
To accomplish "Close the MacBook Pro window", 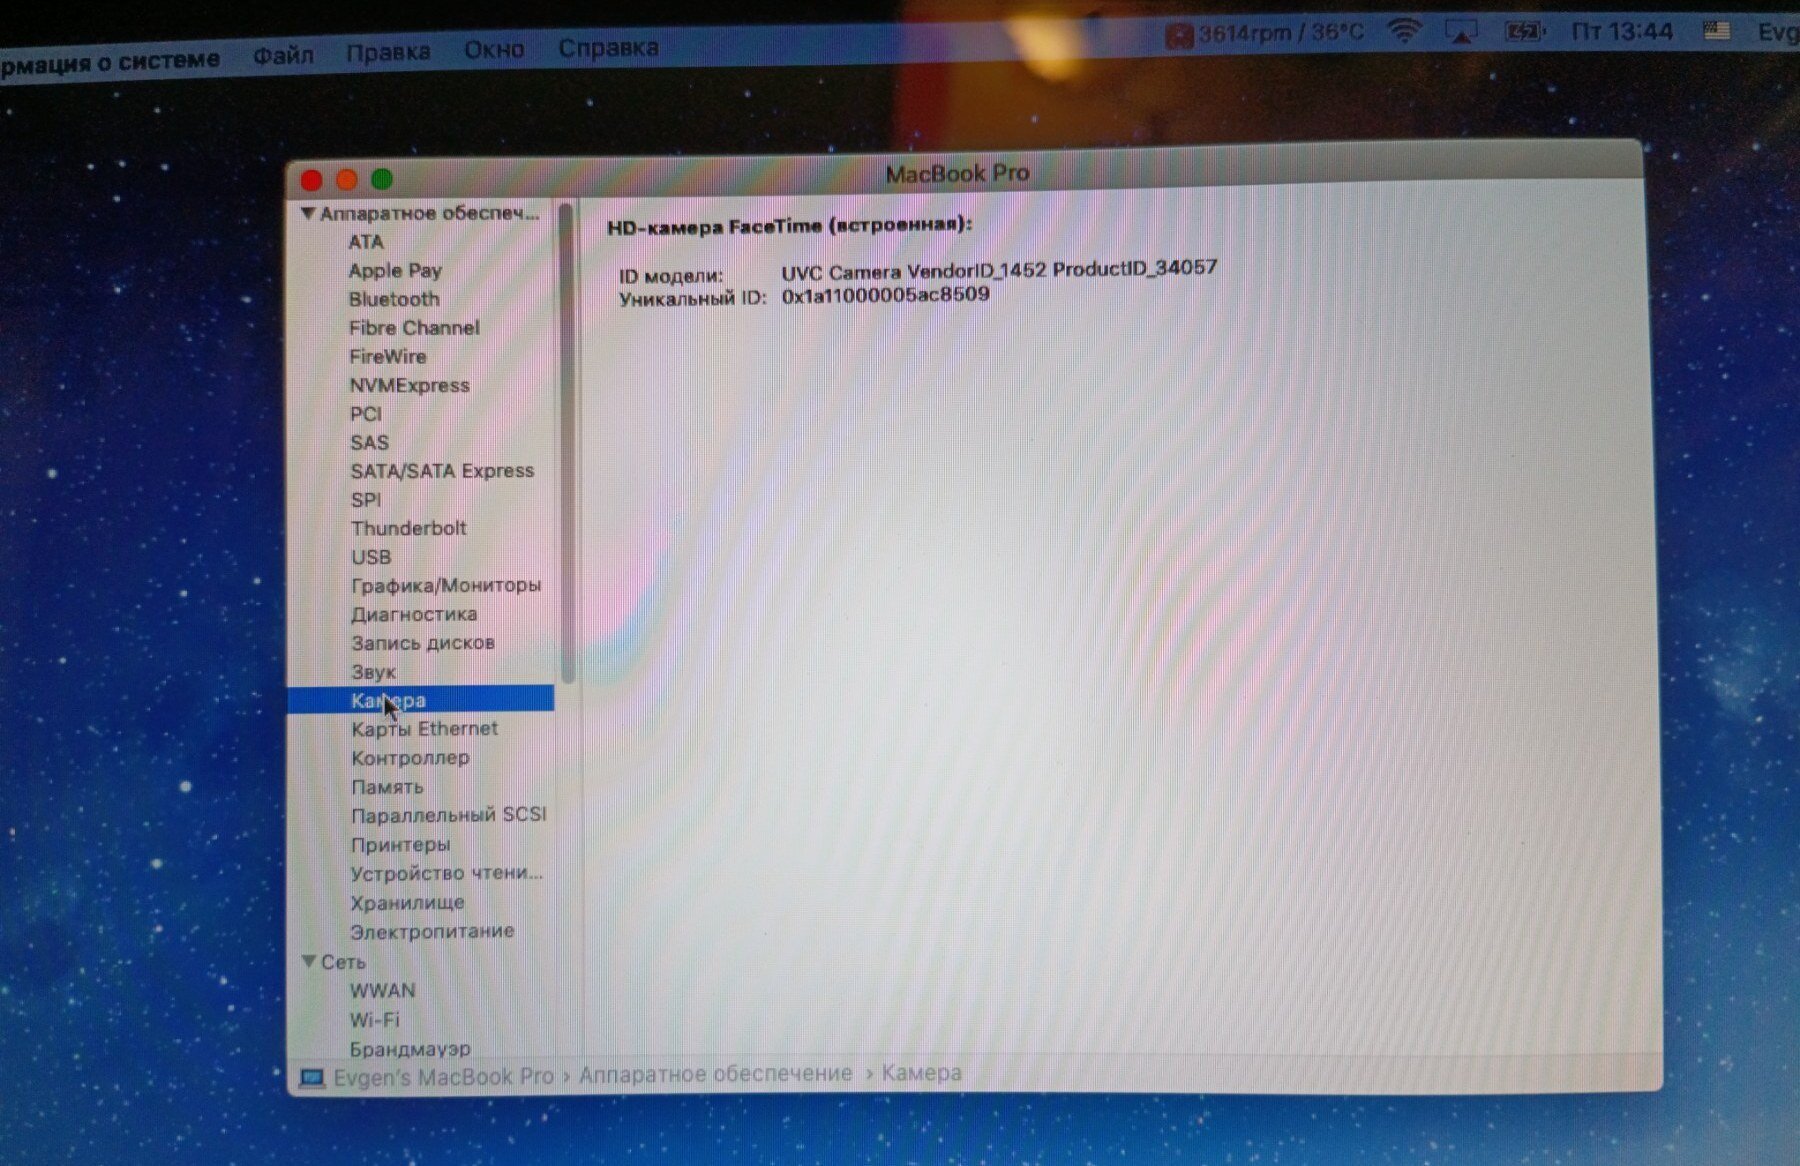I will click(311, 180).
